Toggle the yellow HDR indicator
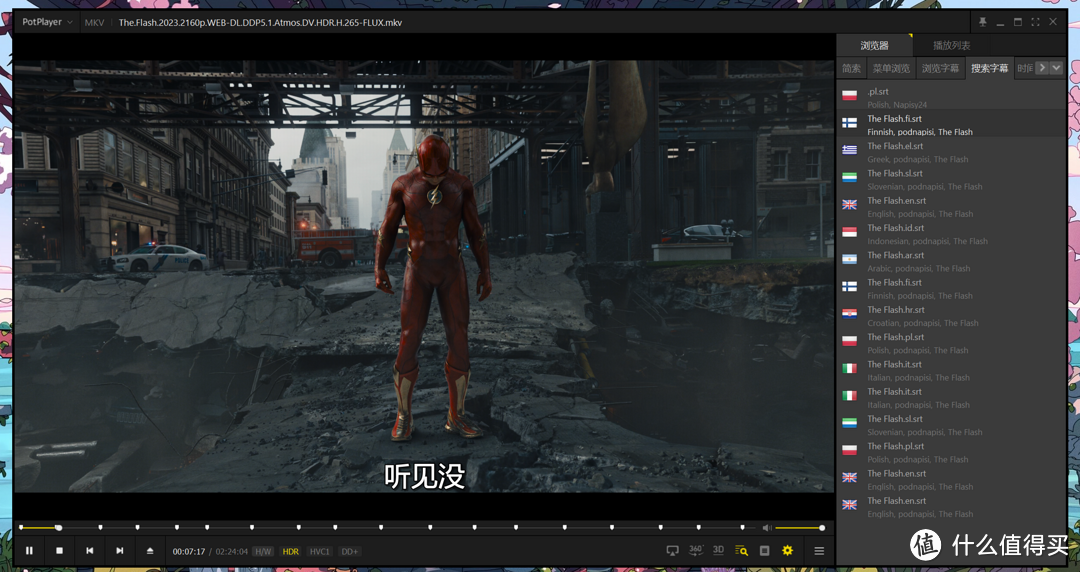 (291, 551)
